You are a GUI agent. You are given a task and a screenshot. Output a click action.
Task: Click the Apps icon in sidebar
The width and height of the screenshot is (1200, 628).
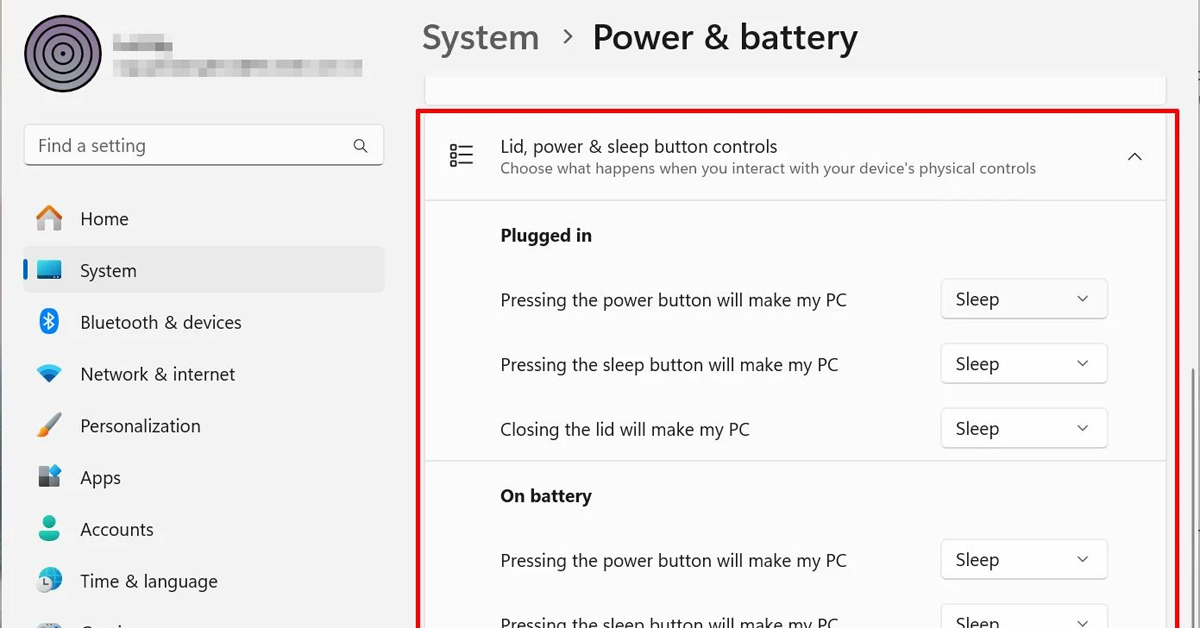click(x=49, y=477)
